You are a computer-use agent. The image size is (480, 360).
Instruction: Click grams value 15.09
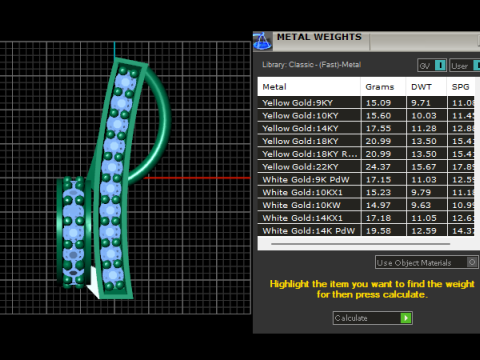click(378, 103)
